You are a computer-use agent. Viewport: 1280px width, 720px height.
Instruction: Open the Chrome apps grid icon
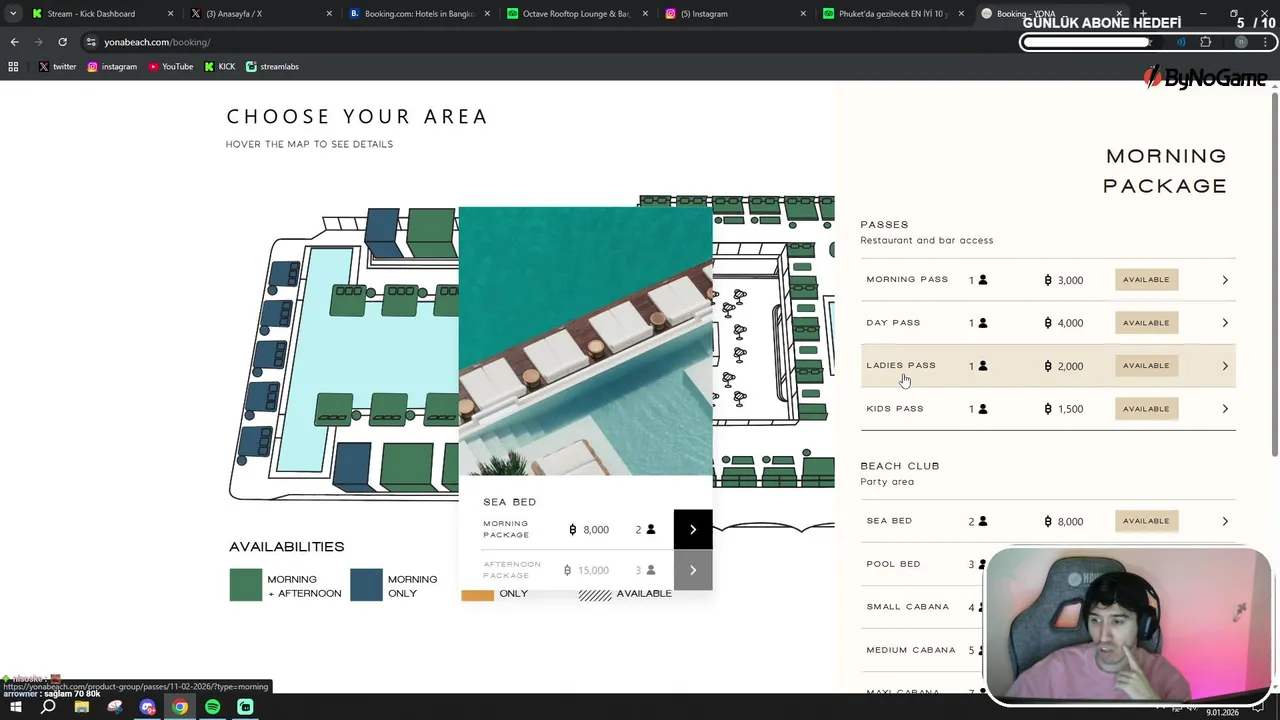click(13, 67)
